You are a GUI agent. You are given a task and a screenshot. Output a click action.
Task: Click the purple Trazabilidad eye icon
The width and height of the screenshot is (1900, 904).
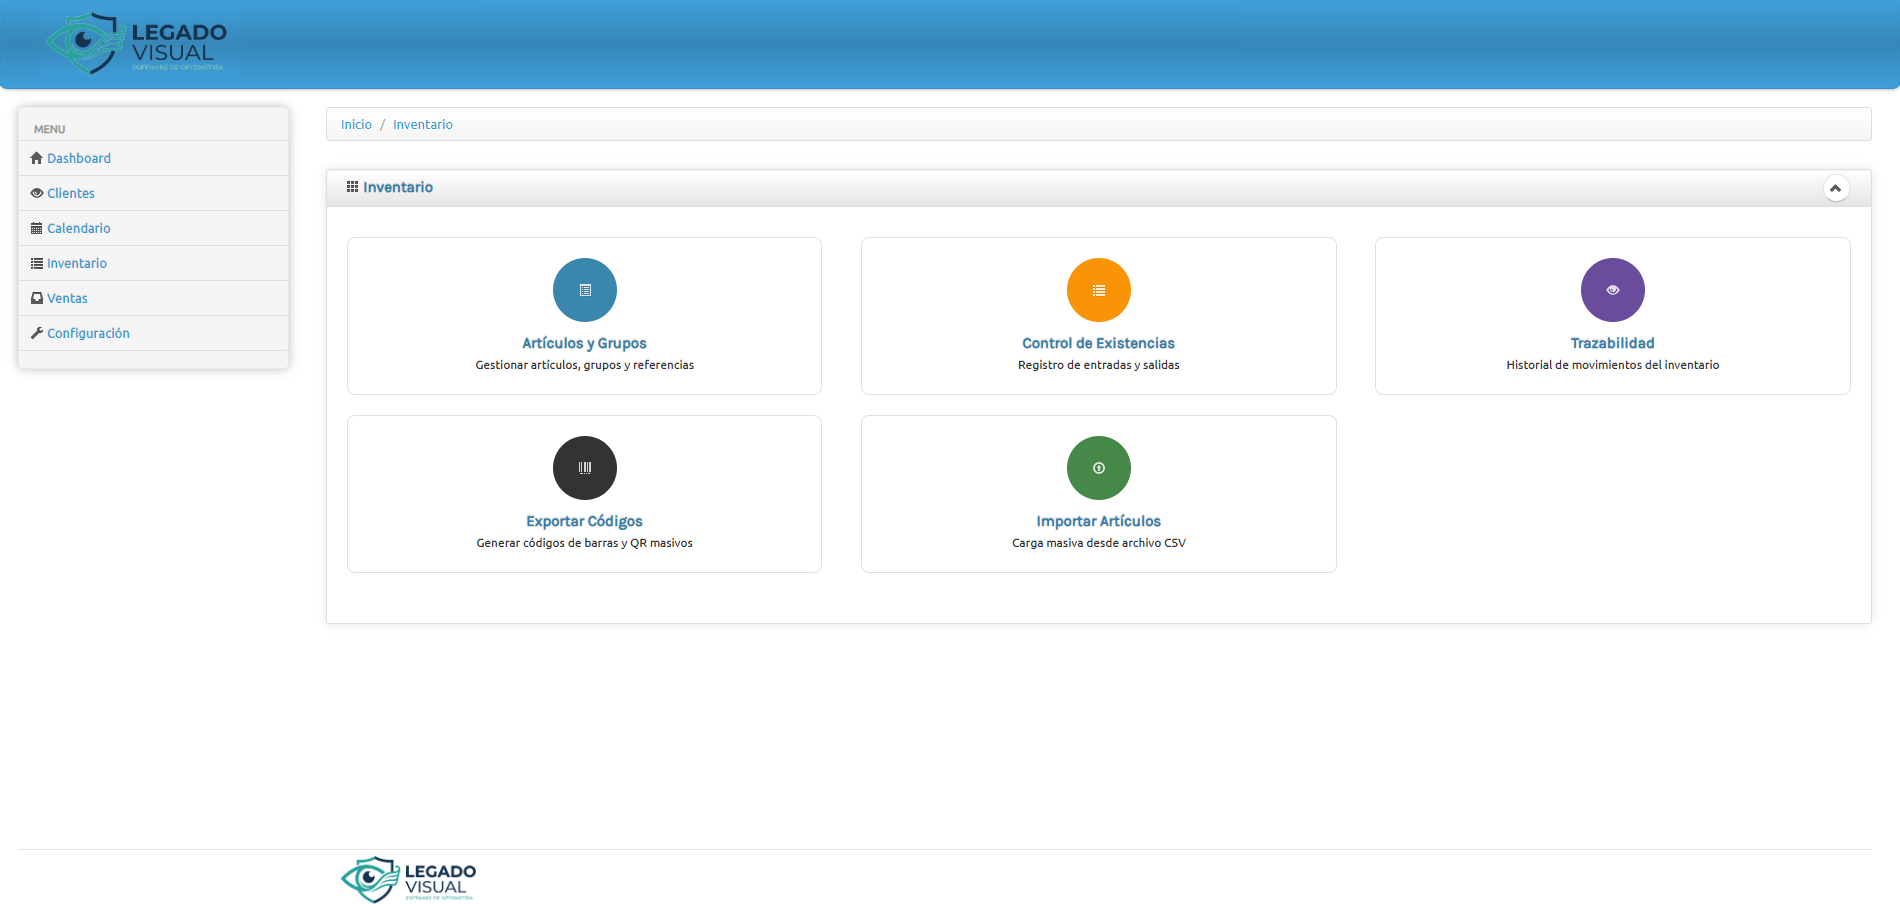tap(1612, 290)
